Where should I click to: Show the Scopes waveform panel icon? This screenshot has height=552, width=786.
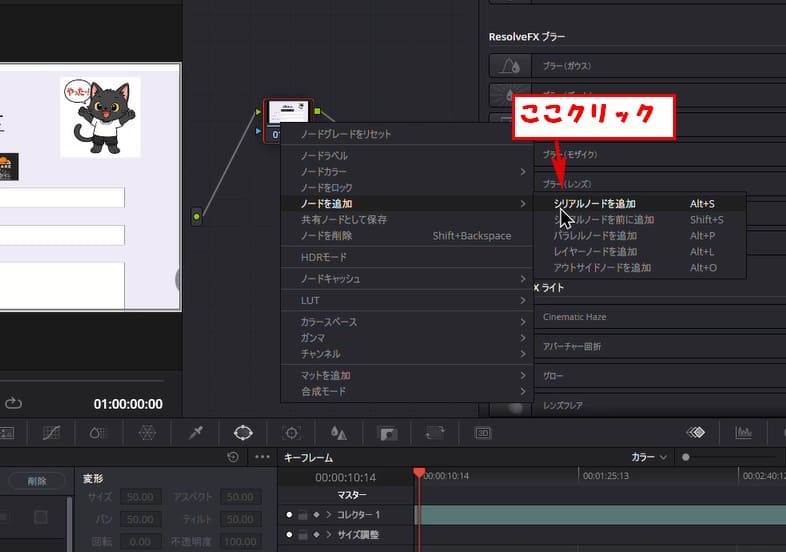[x=743, y=433]
